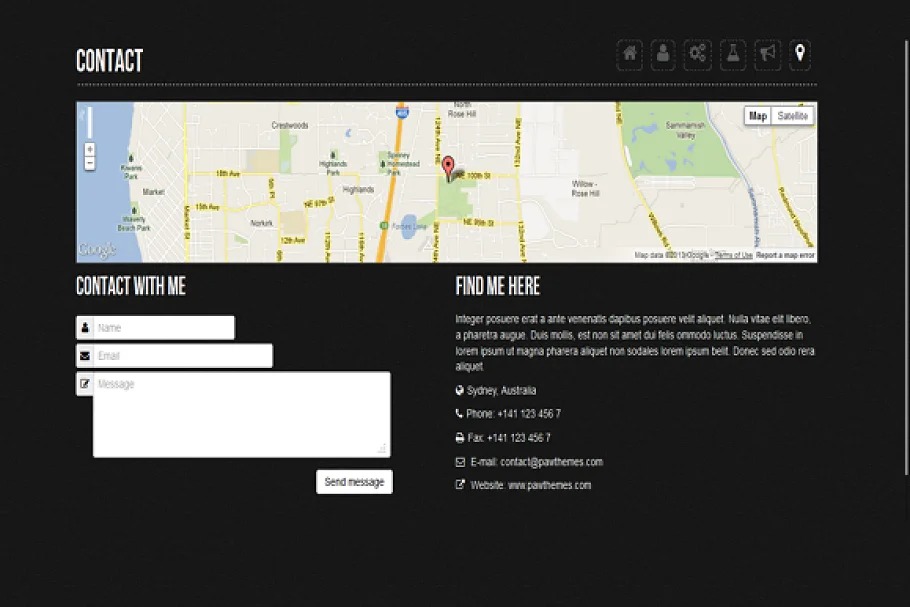Image resolution: width=910 pixels, height=607 pixels.
Task: Focus the Email input field
Action: point(183,356)
